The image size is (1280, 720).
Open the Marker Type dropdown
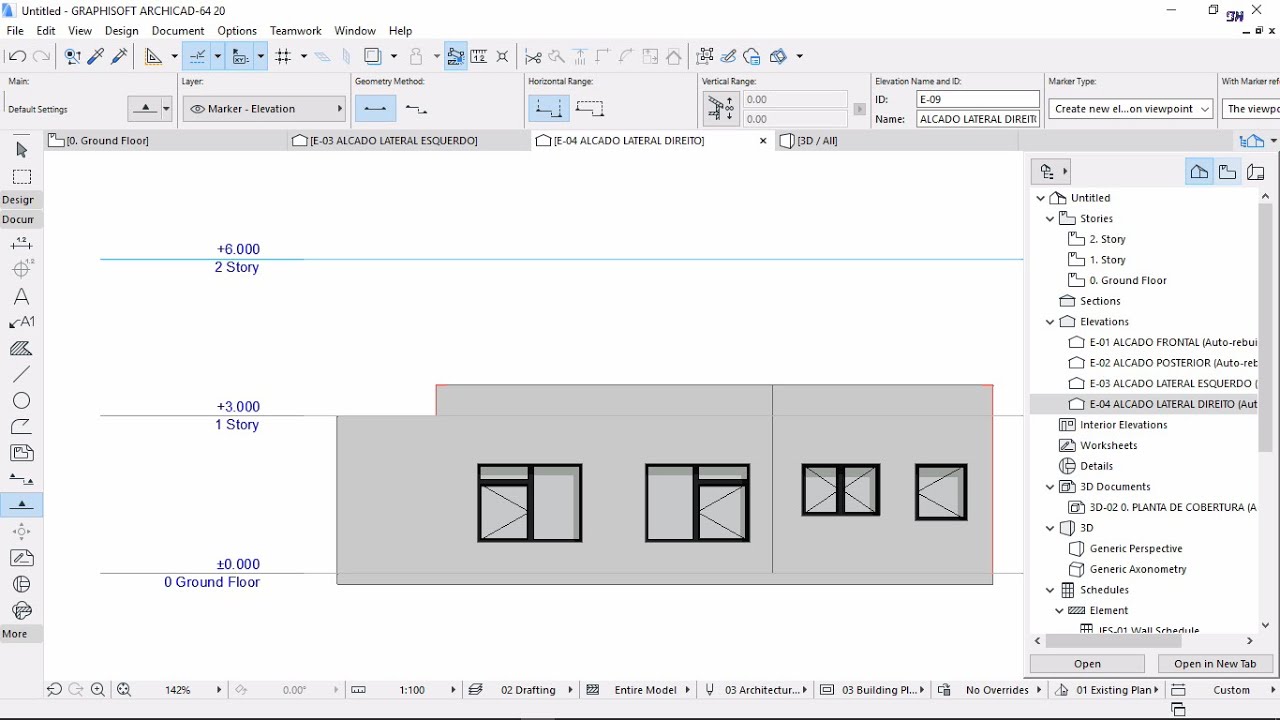[1131, 109]
